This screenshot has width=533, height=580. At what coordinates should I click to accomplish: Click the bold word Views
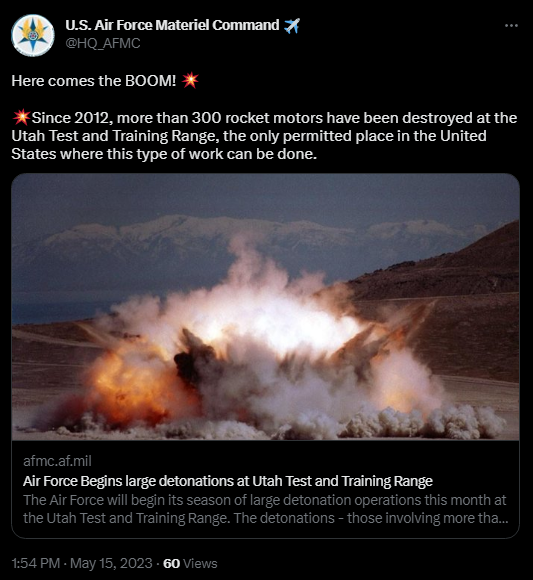[x=200, y=563]
